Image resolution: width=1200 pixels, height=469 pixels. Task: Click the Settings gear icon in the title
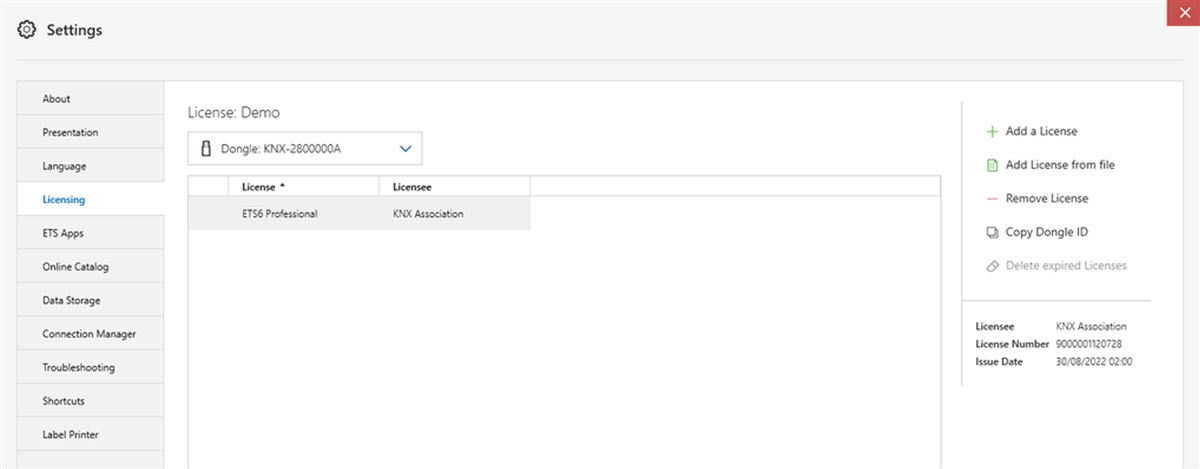click(28, 30)
